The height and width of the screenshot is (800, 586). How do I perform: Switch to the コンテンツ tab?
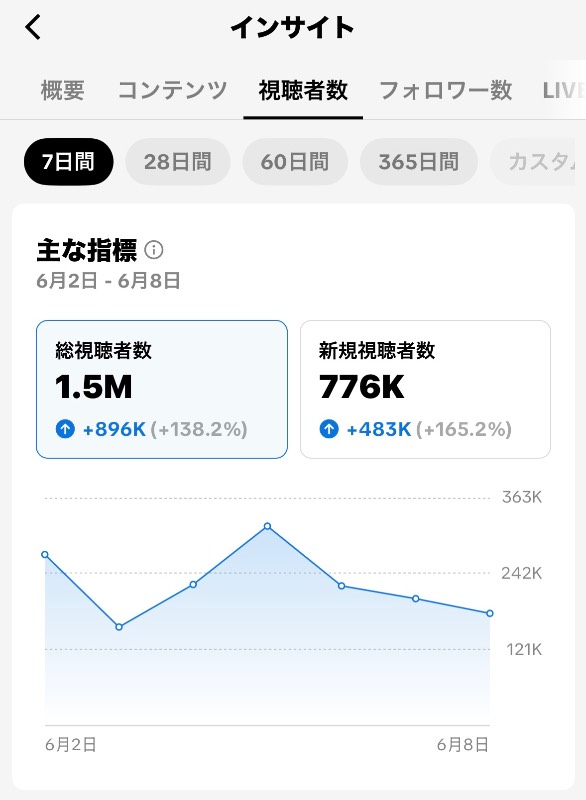click(x=172, y=91)
